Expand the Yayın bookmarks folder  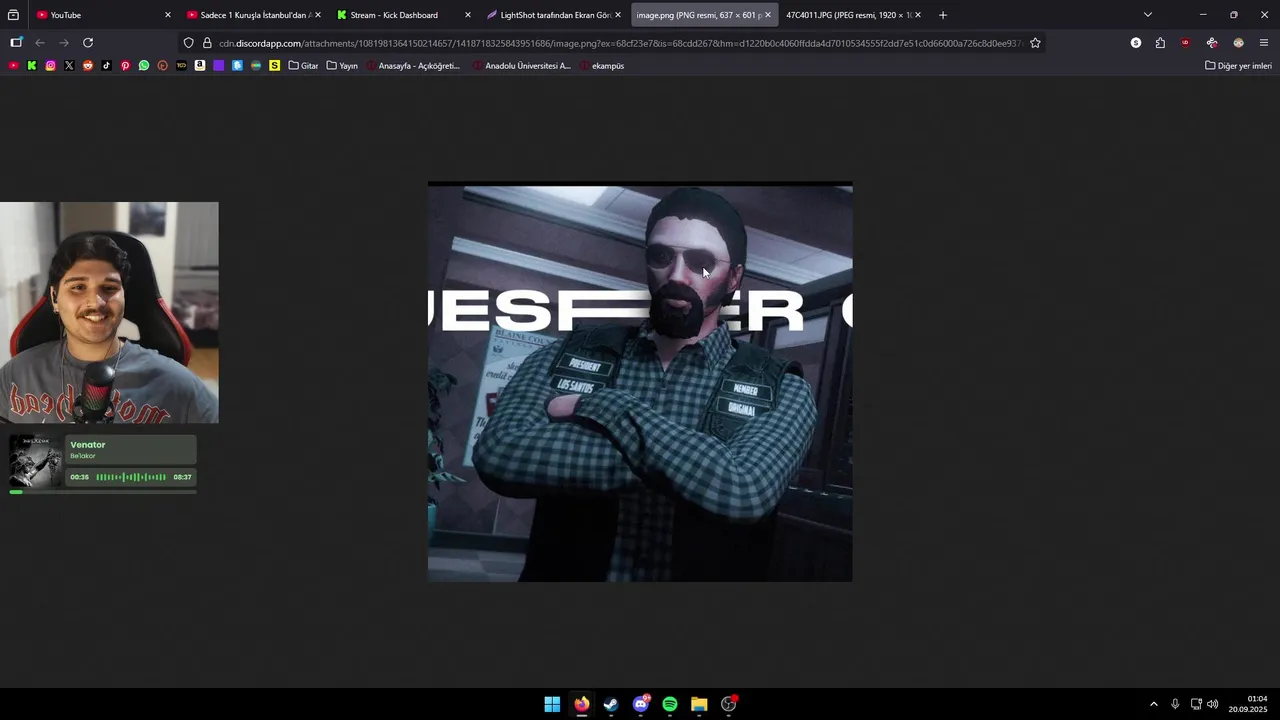342,66
